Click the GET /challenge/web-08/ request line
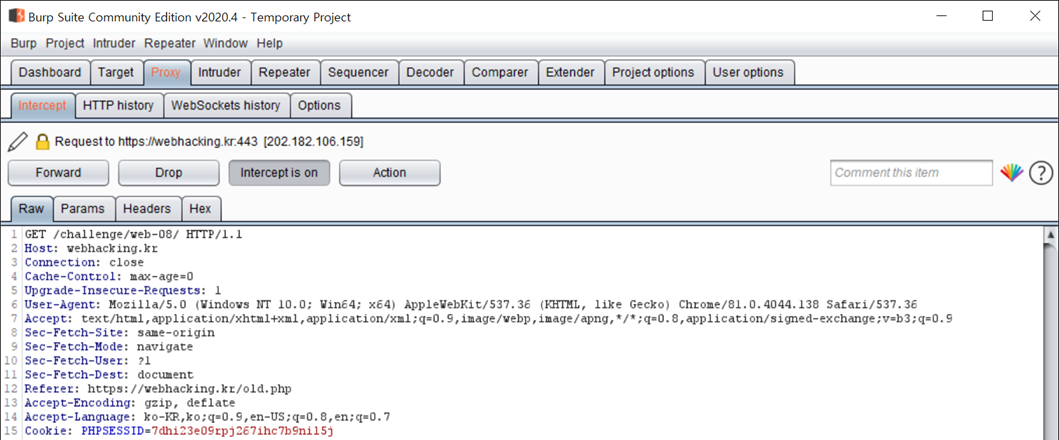Screen dimensions: 1059x440 point(133,235)
